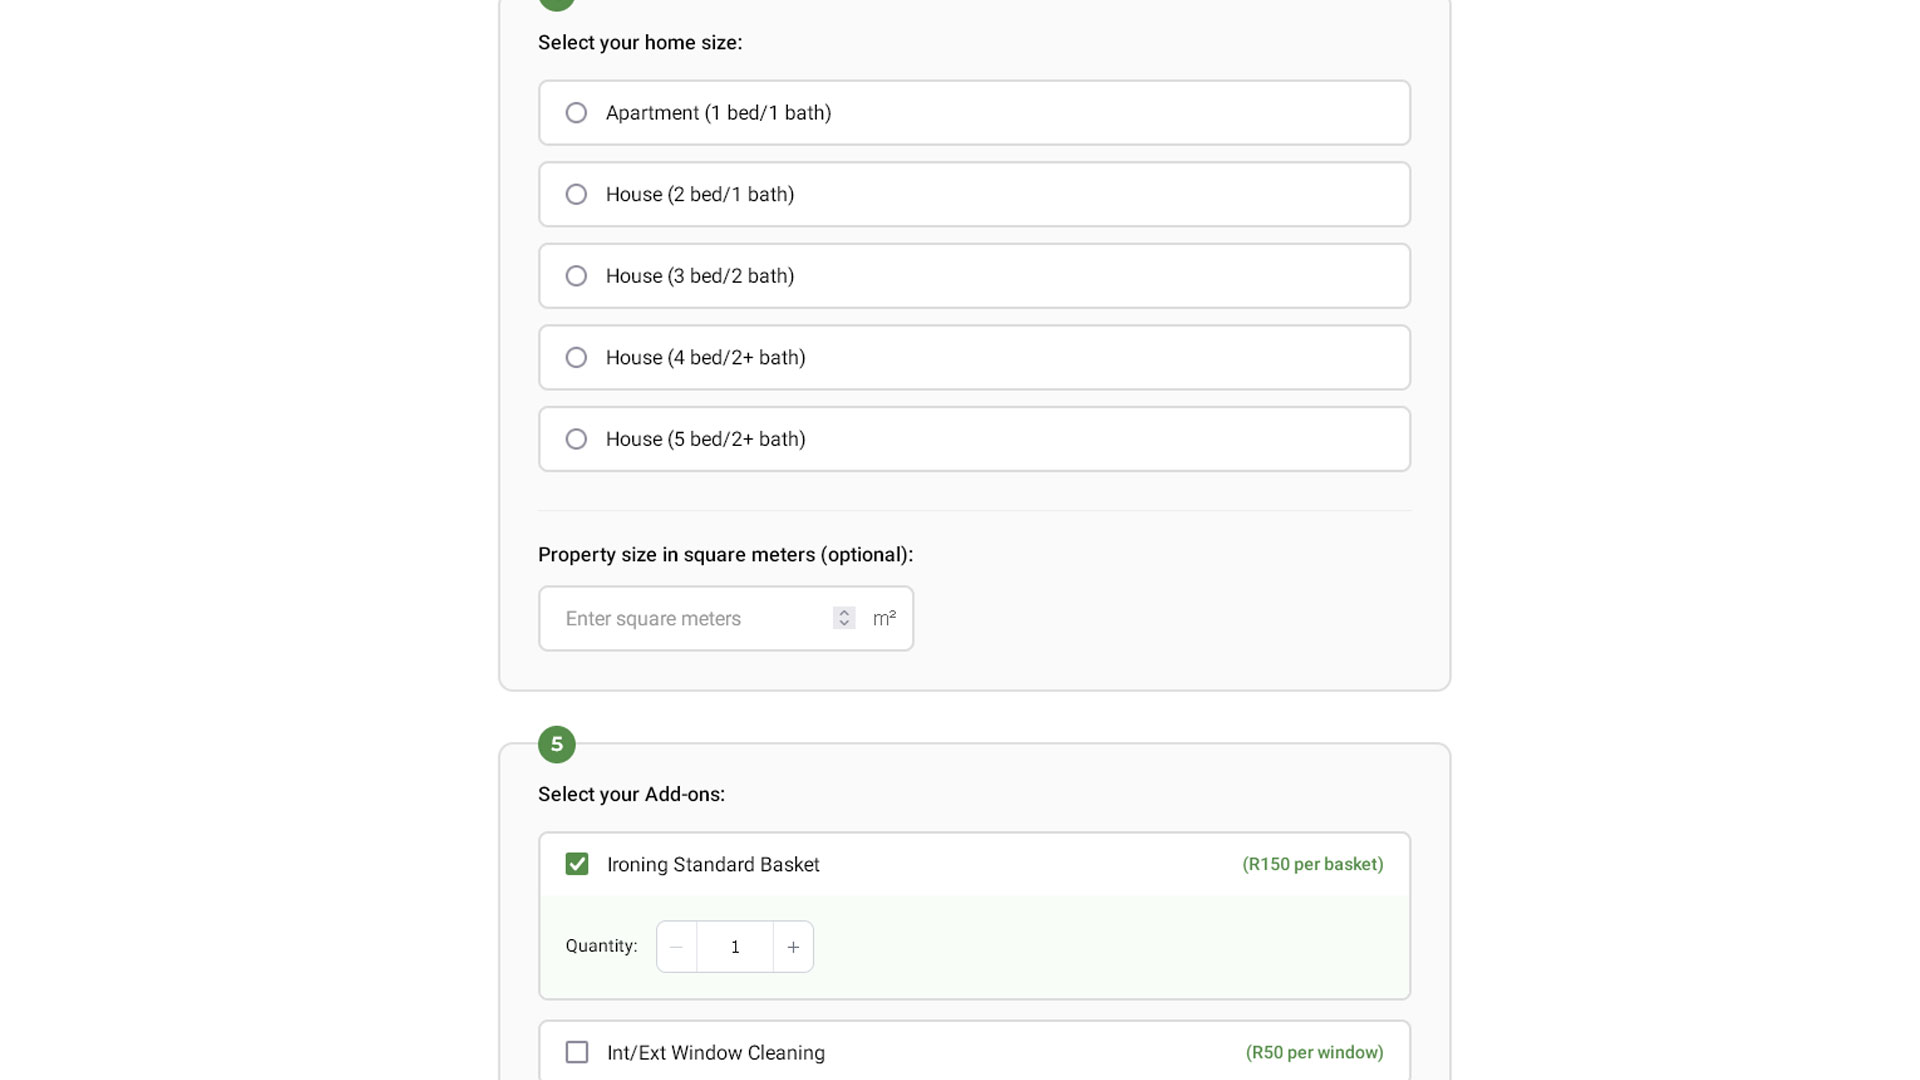This screenshot has width=1920, height=1080.
Task: Select House (3 bed/2 bath) radio
Action: [x=576, y=276]
